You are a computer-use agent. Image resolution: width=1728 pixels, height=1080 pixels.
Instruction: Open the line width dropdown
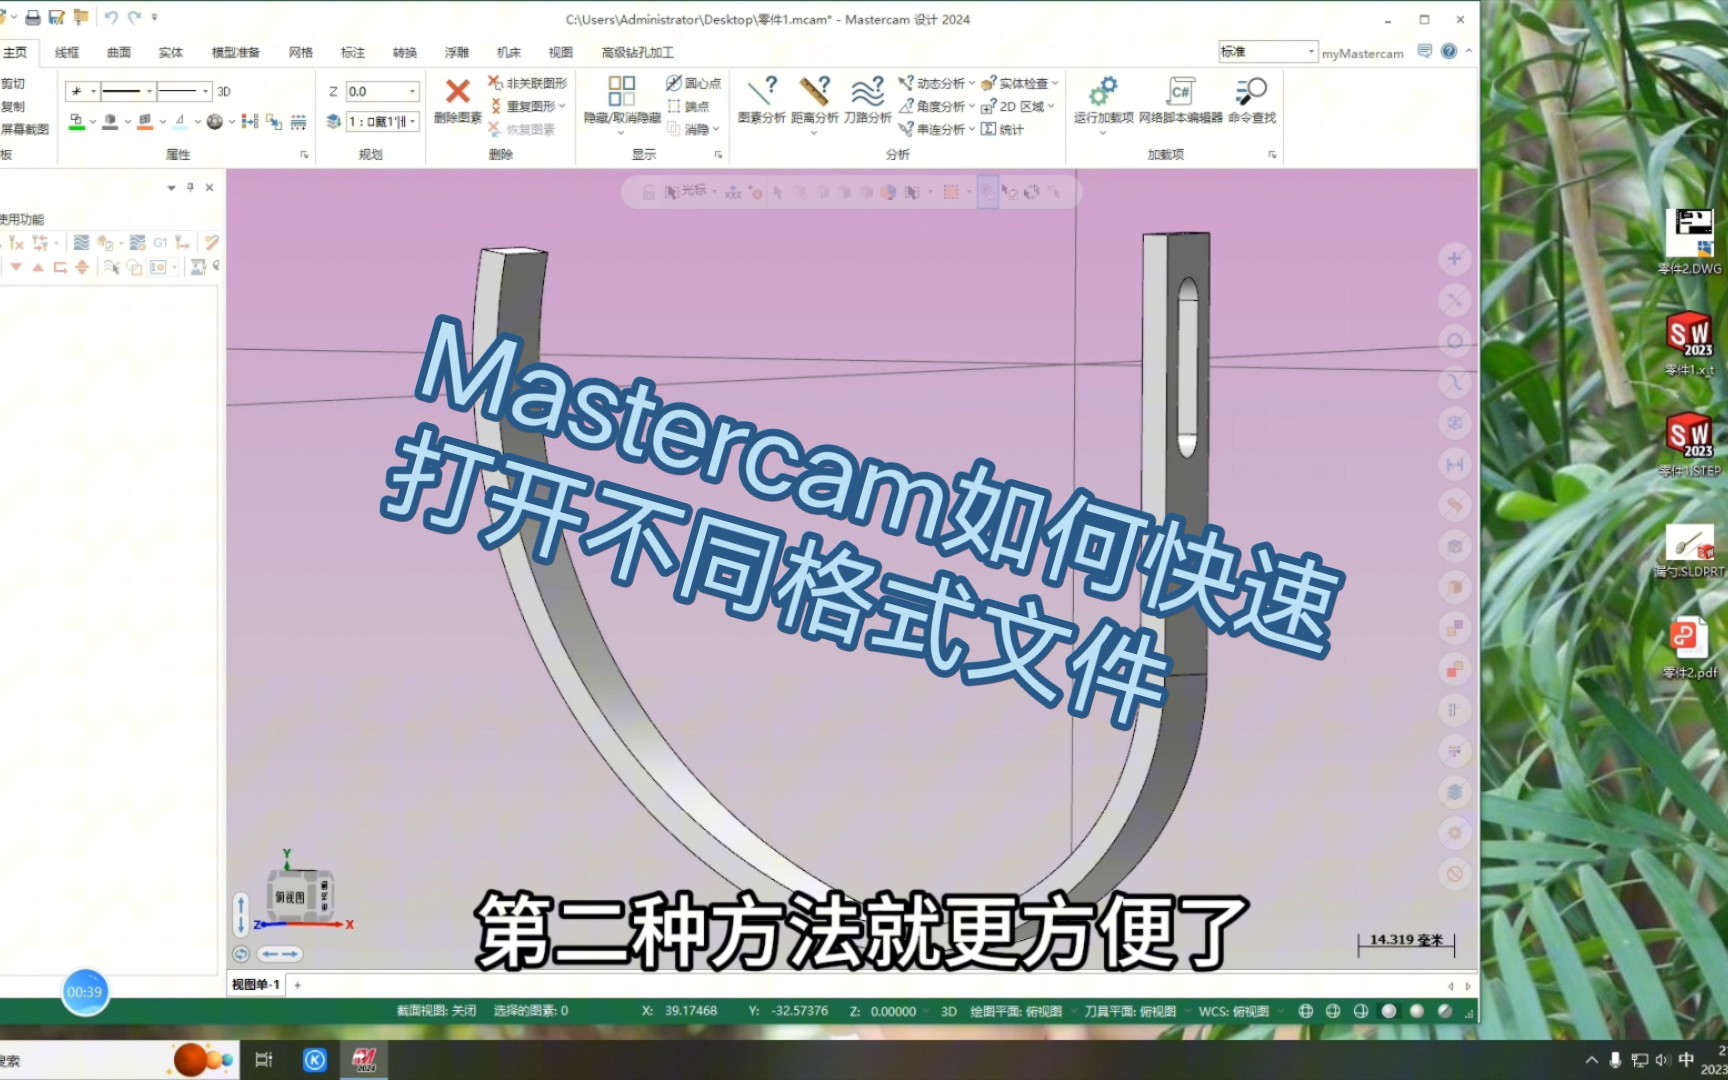pyautogui.click(x=205, y=91)
